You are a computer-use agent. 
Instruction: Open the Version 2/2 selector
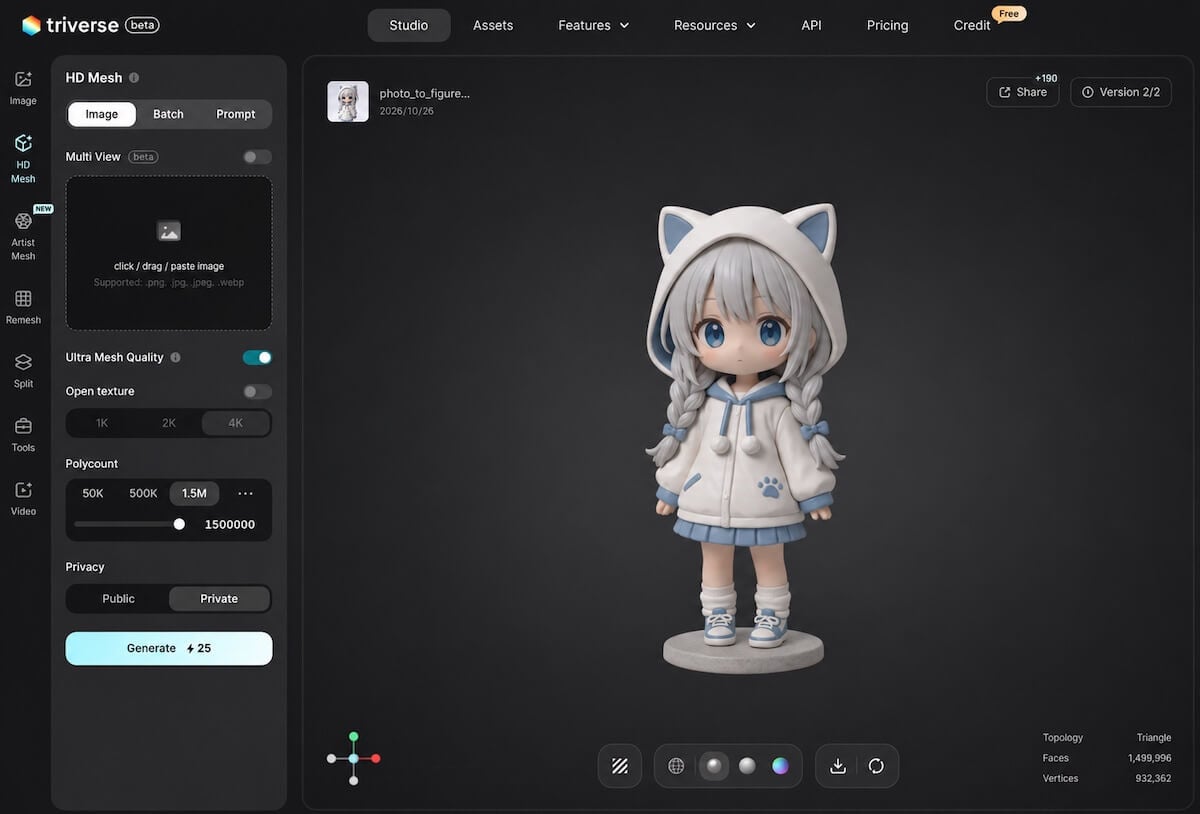click(x=1121, y=92)
